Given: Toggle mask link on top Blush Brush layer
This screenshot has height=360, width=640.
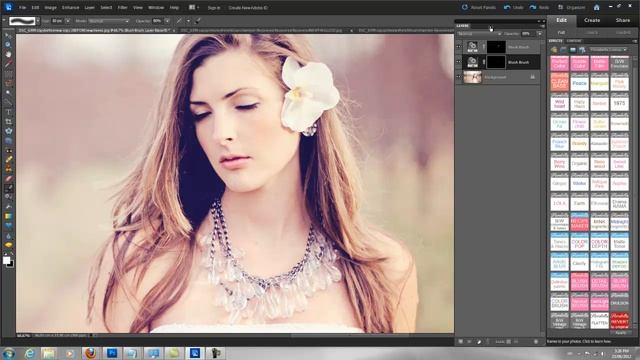Looking at the screenshot, I should pos(484,47).
